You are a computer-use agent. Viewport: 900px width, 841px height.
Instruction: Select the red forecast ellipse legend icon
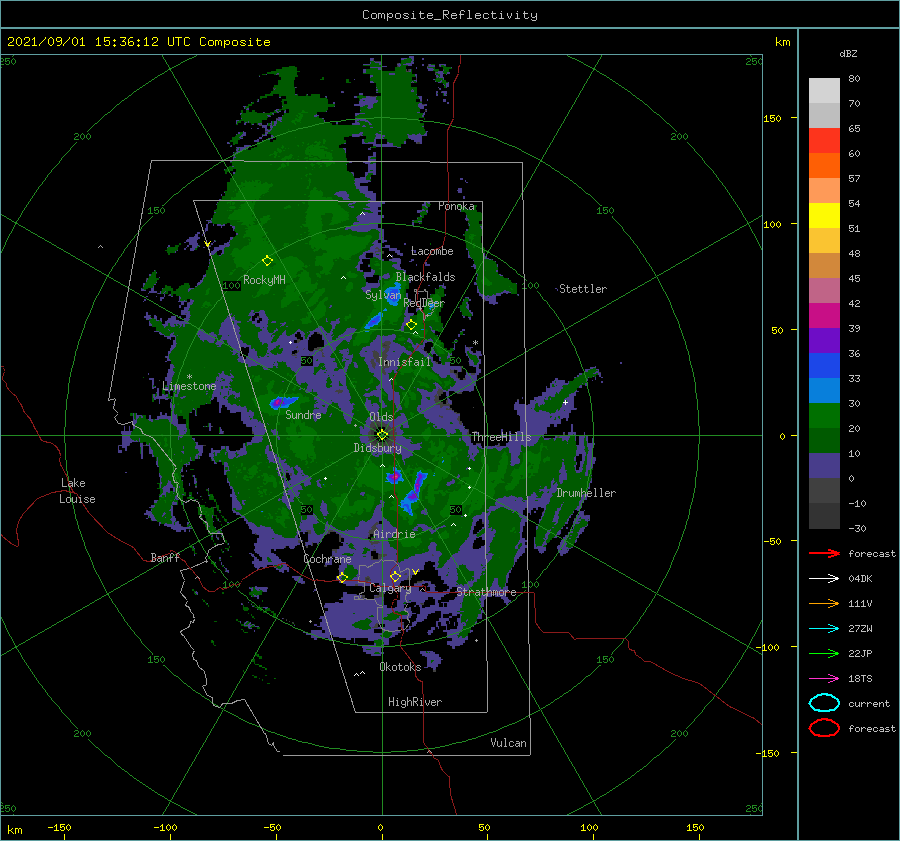(x=824, y=728)
